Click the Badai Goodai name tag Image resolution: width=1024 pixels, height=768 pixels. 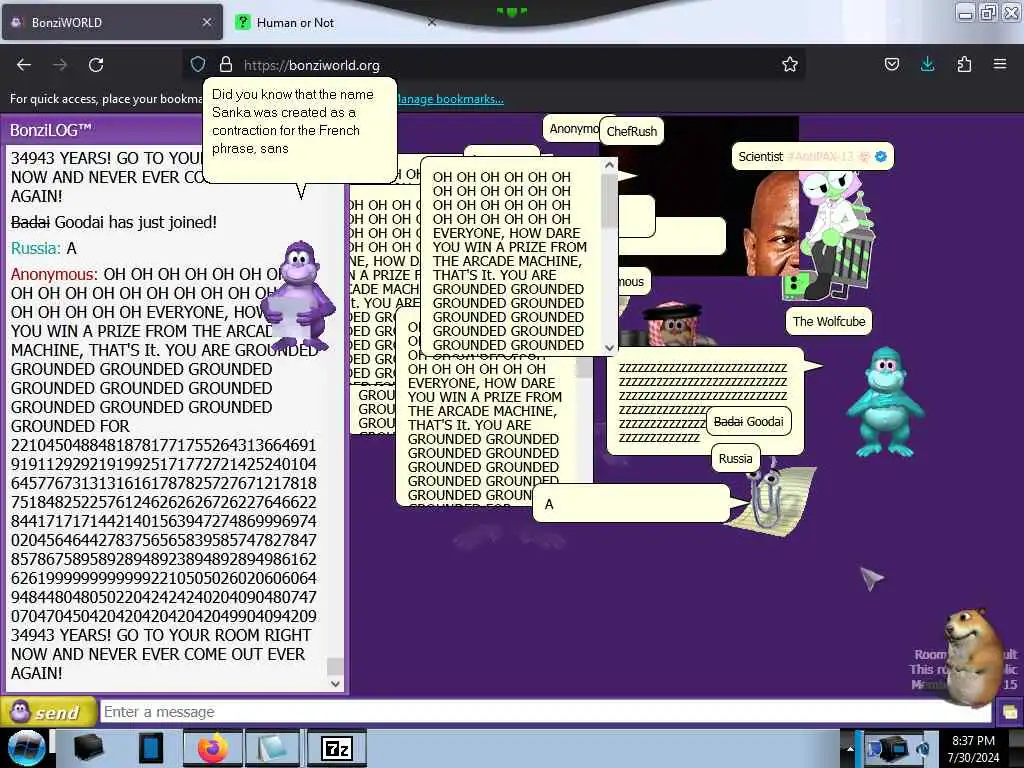coord(749,422)
